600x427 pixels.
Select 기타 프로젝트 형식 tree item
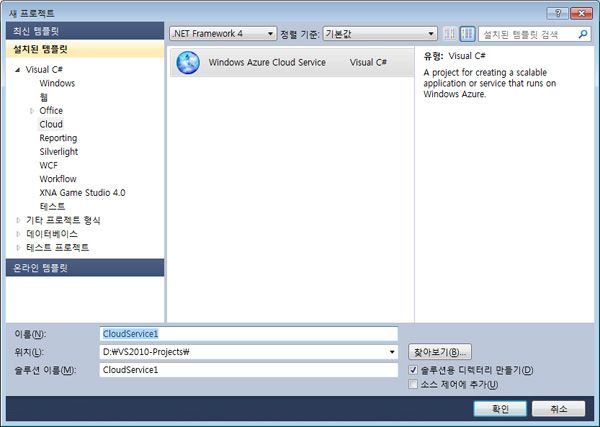pyautogui.click(x=63, y=220)
